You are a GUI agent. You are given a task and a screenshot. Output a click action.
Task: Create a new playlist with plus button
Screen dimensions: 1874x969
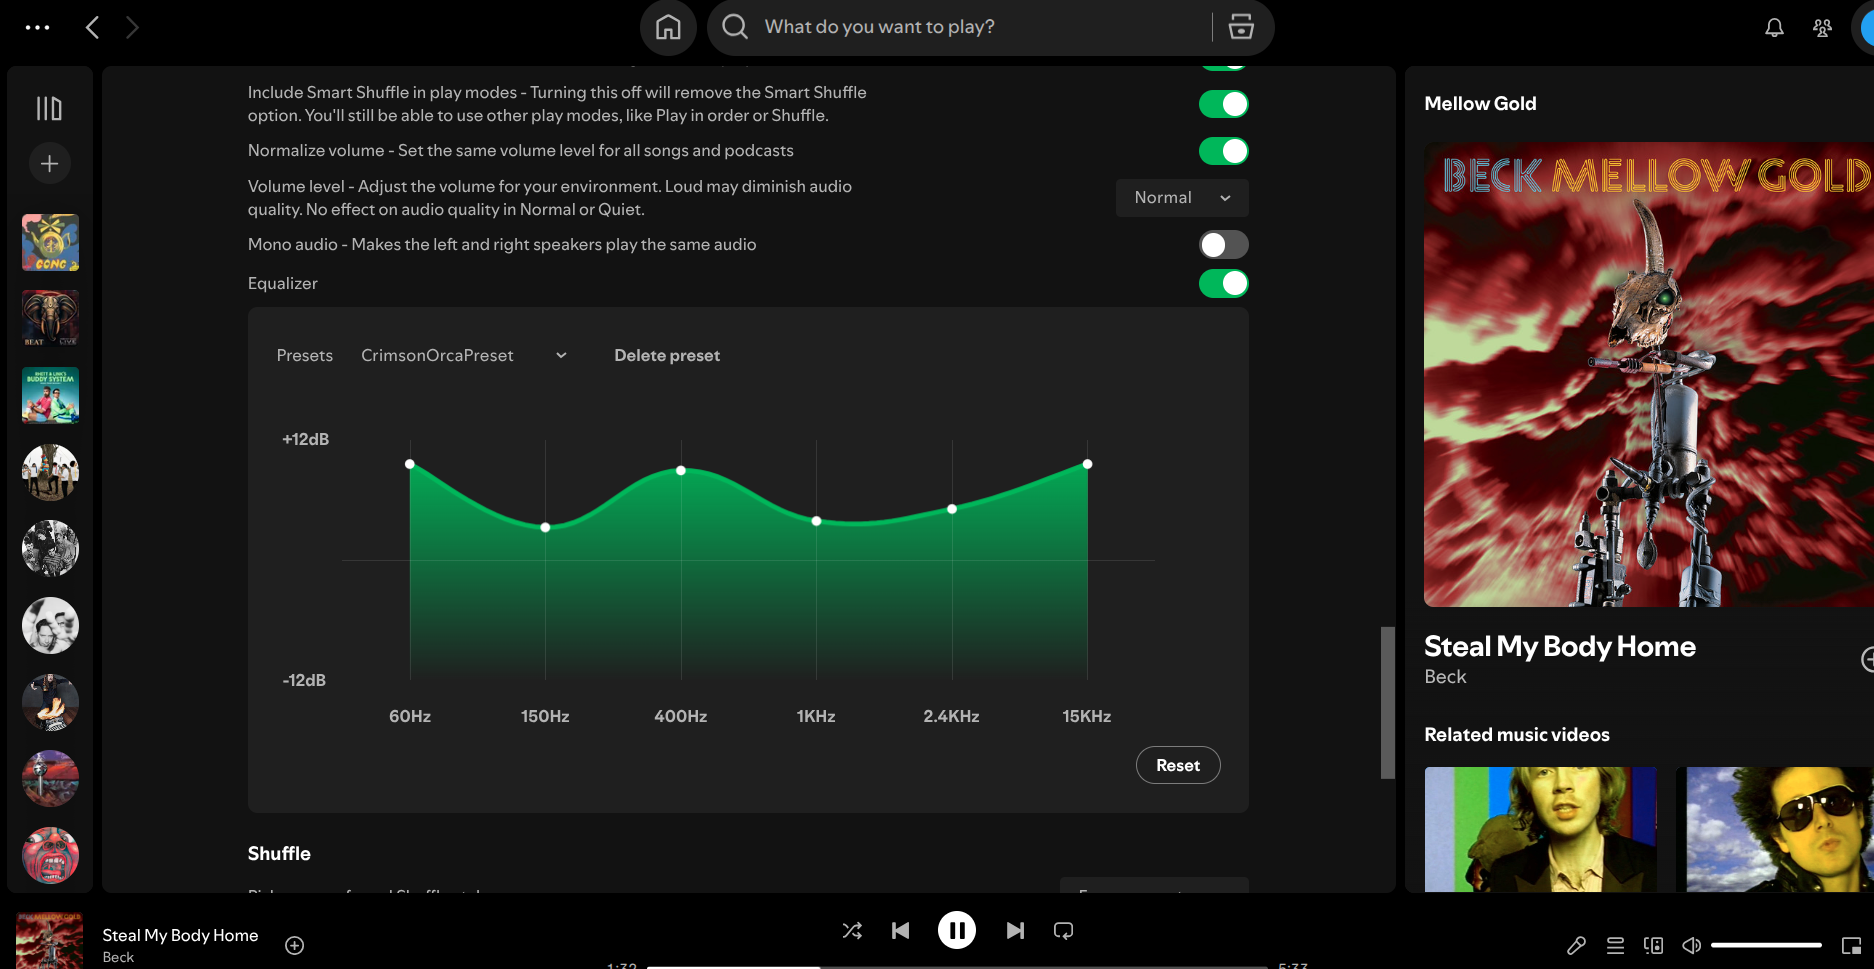pyautogui.click(x=49, y=164)
